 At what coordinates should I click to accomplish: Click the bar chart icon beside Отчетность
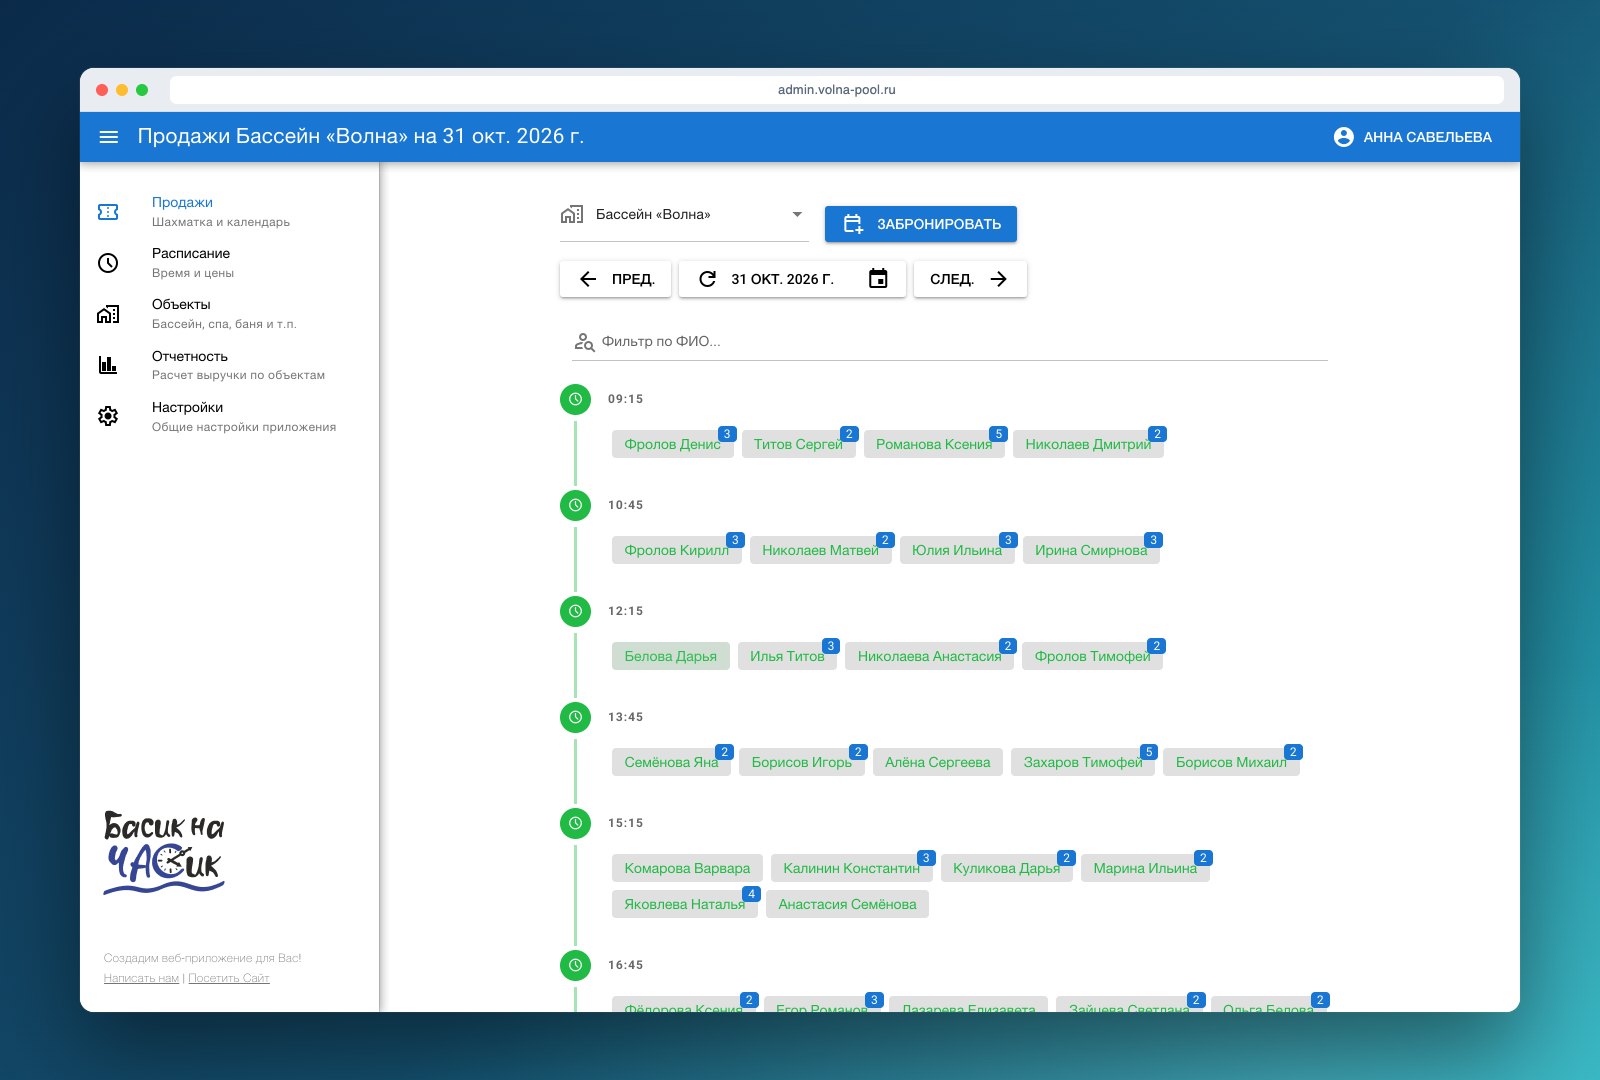[108, 365]
